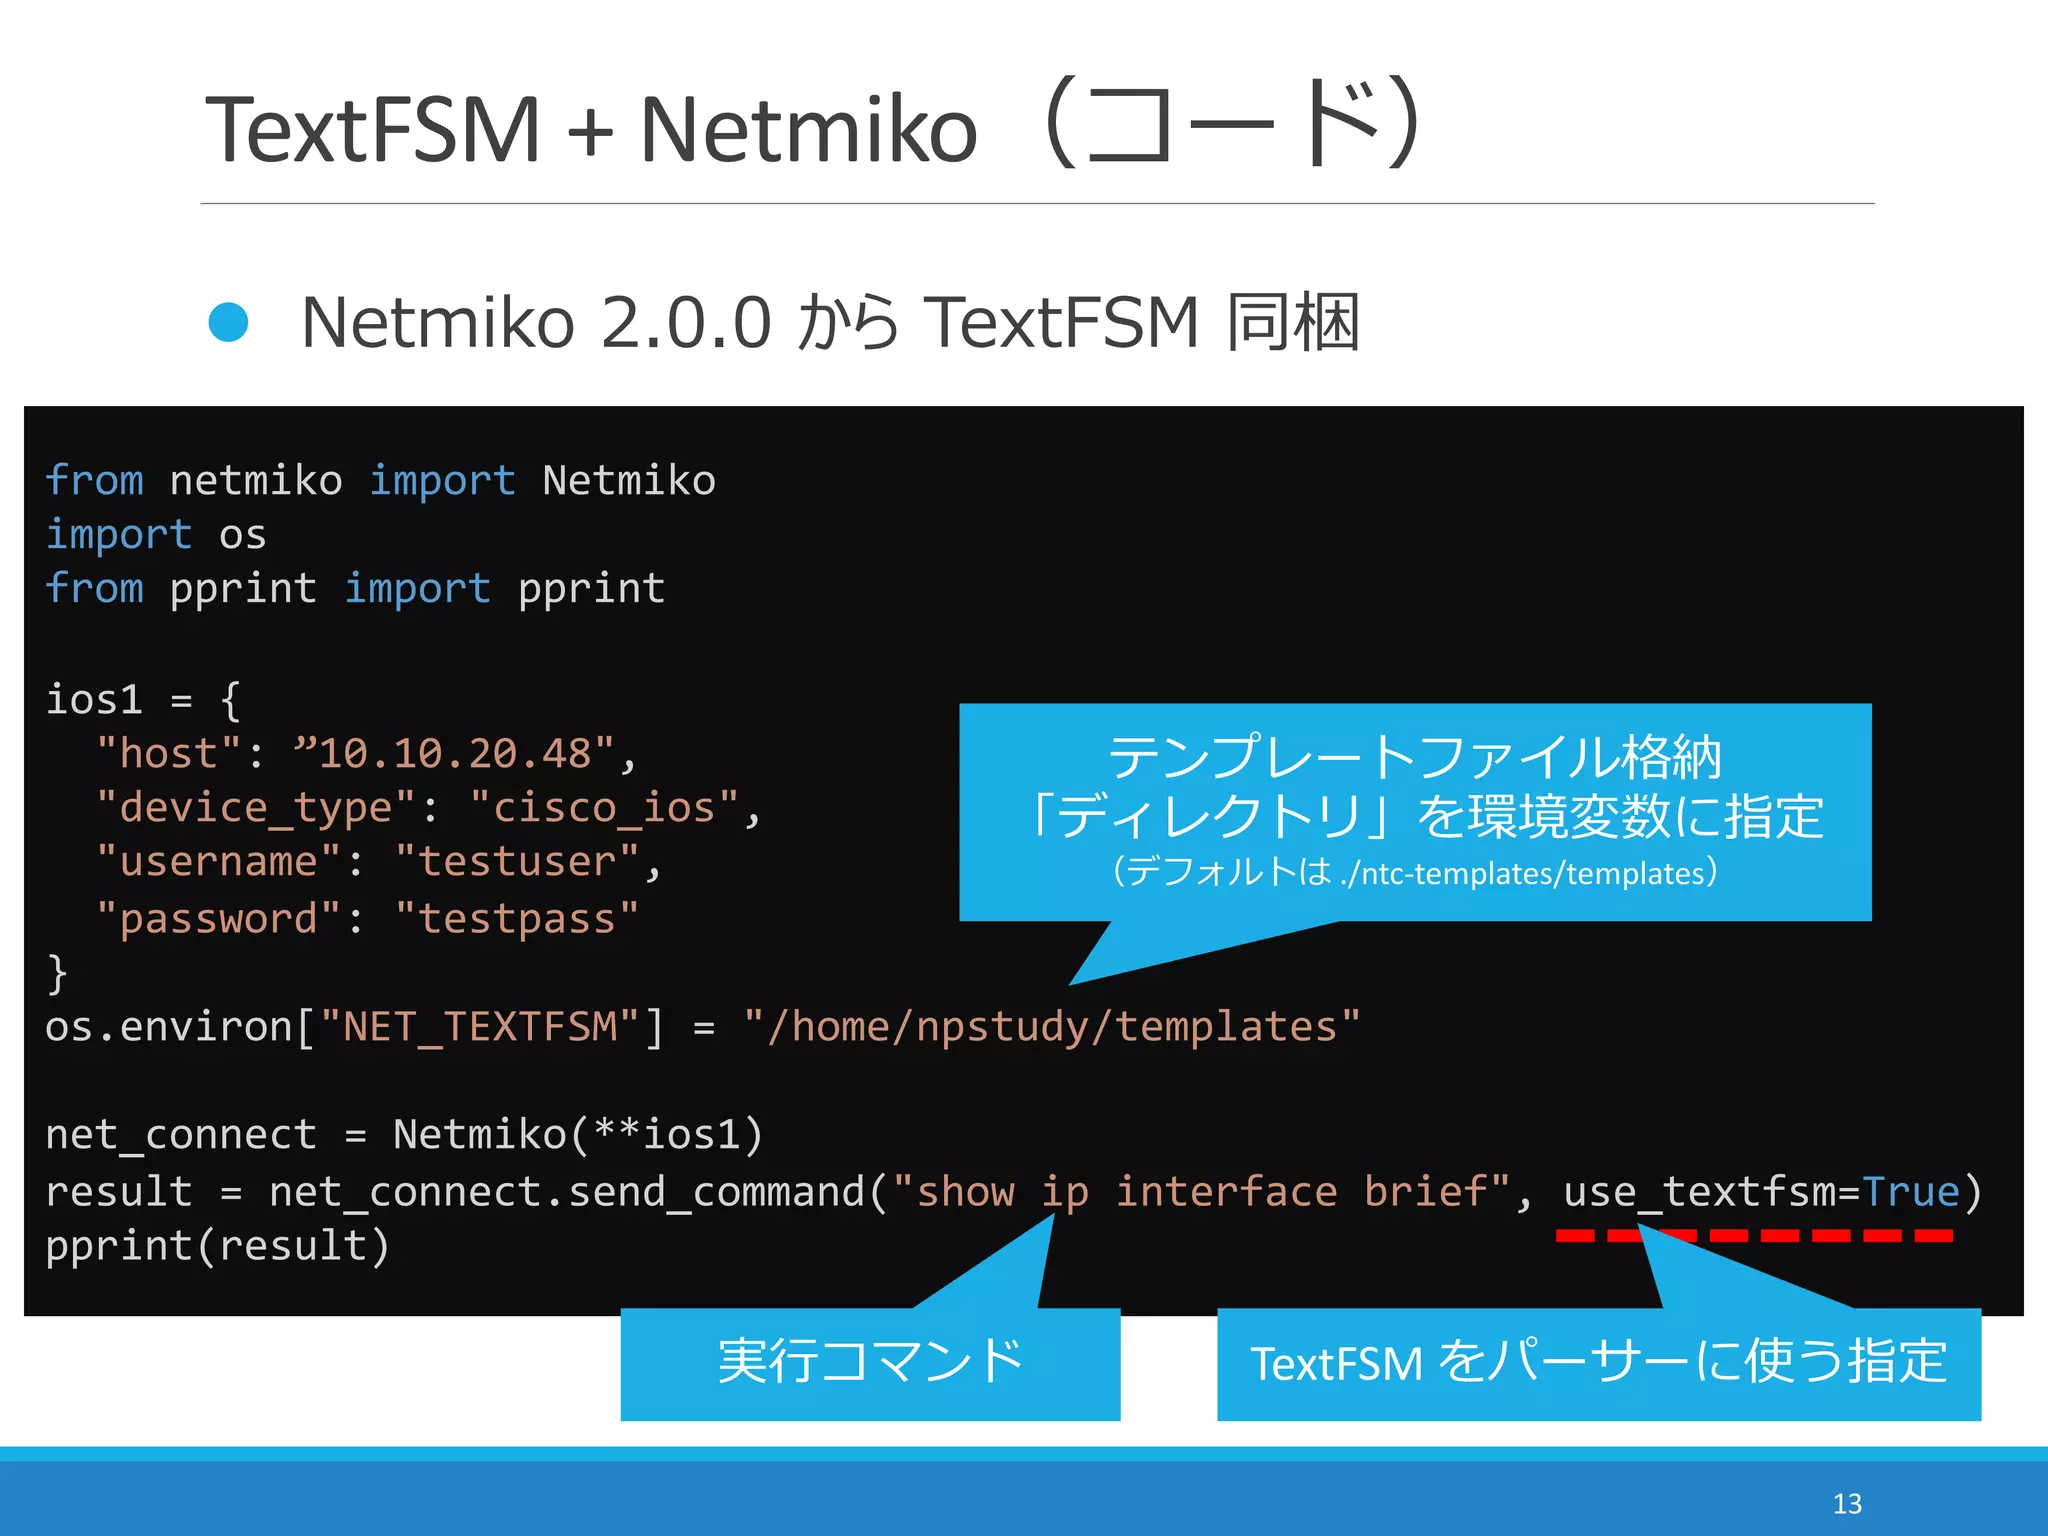
Task: Click the 'TextFSM をパーサーに使う指定' callout
Action: pos(1599,1363)
